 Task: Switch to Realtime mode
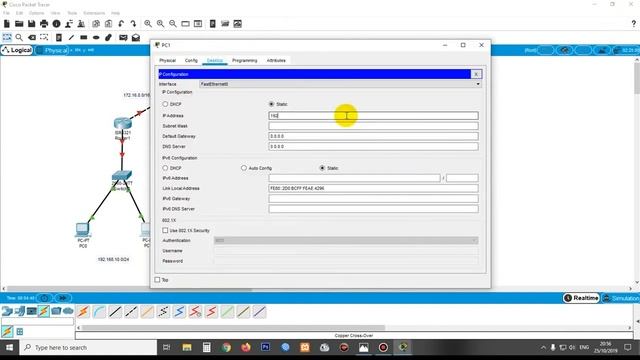click(x=581, y=298)
